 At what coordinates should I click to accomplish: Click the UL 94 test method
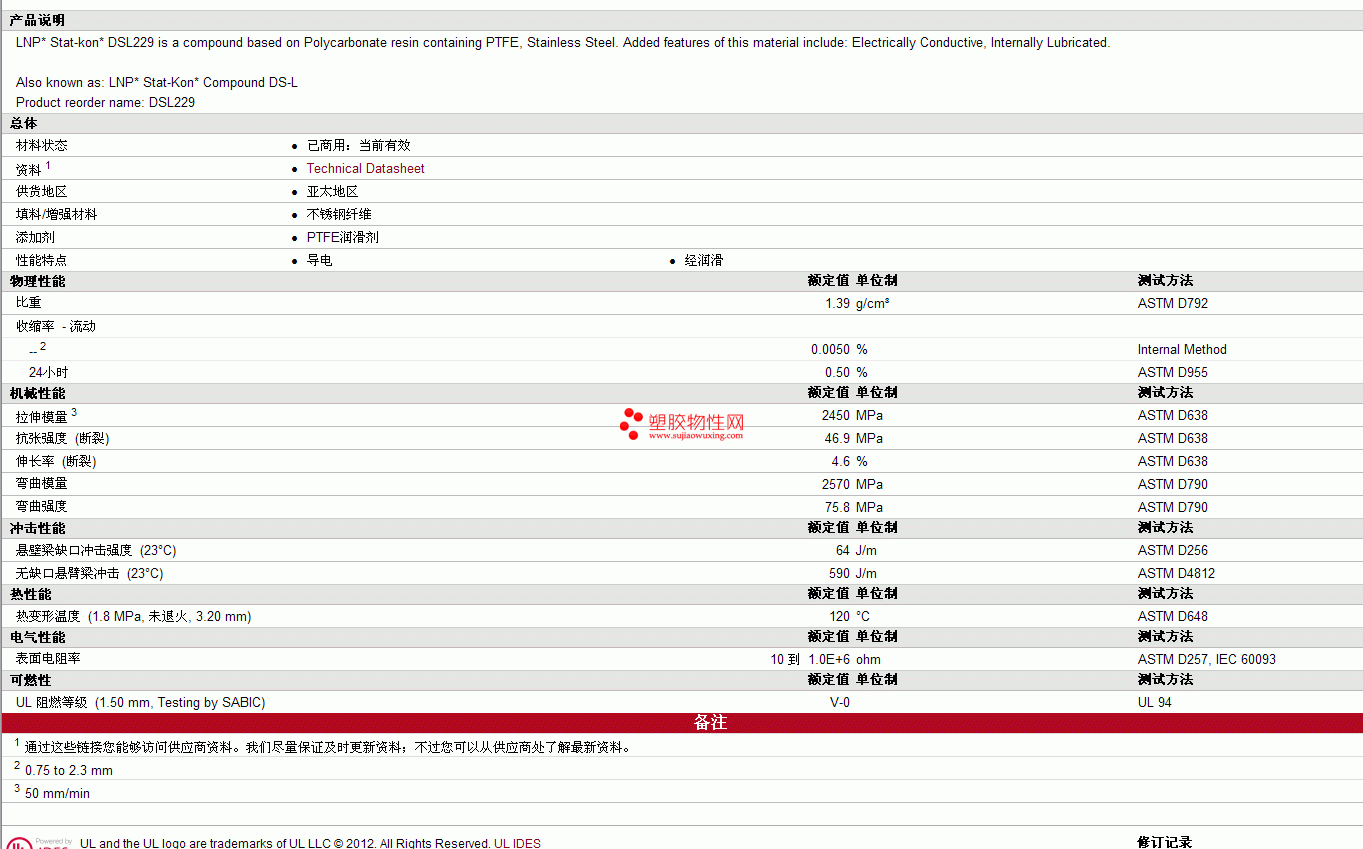1155,703
